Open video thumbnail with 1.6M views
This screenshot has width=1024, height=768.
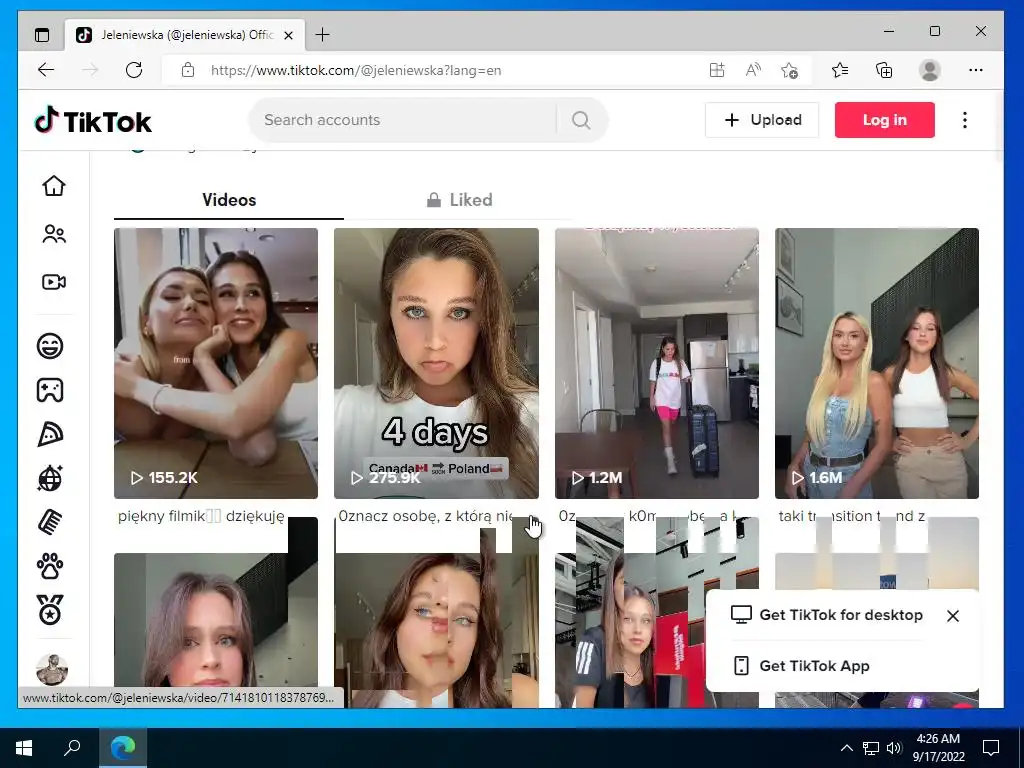(x=877, y=363)
